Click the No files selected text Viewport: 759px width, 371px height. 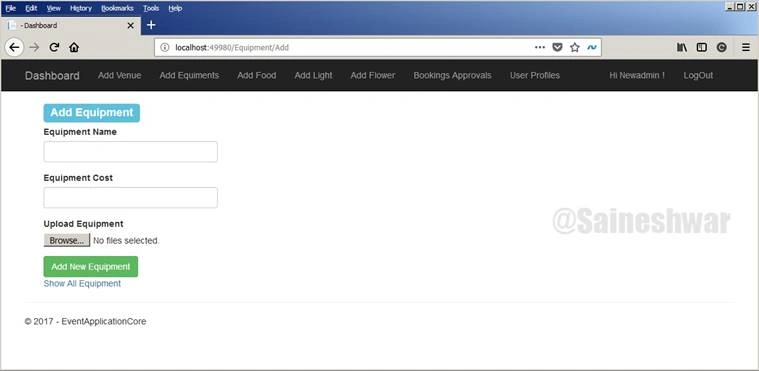[126, 241]
